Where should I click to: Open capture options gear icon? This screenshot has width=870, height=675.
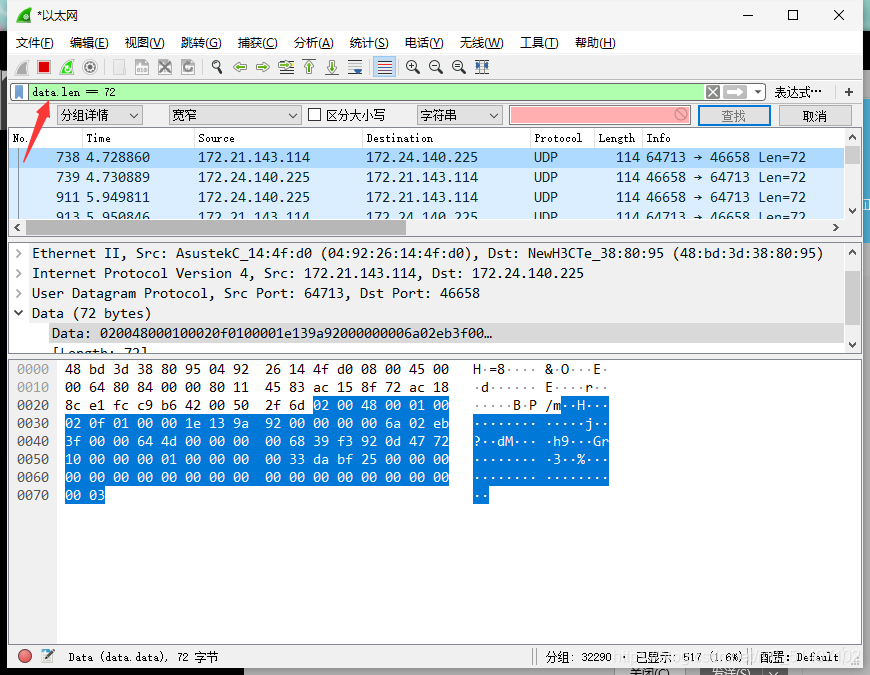89,67
